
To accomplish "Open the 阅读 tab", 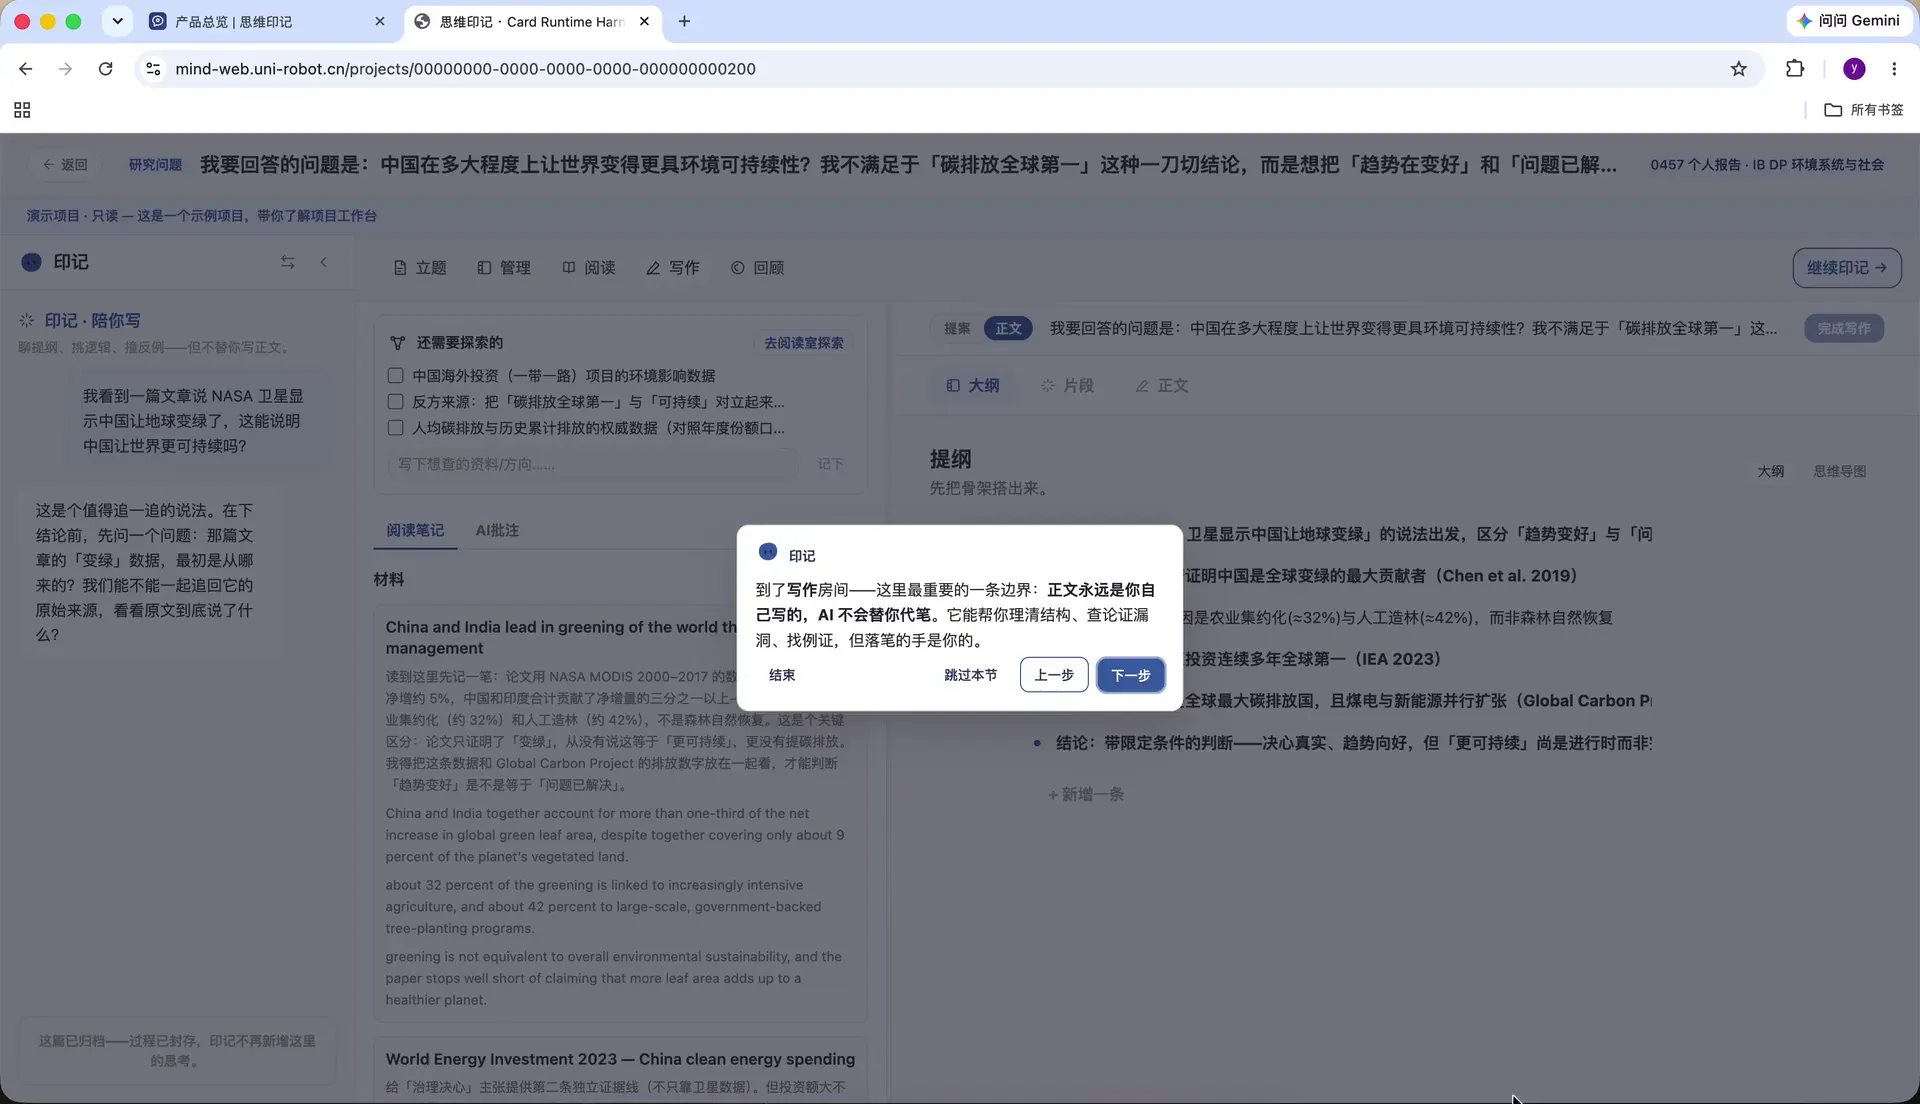I will (x=589, y=268).
